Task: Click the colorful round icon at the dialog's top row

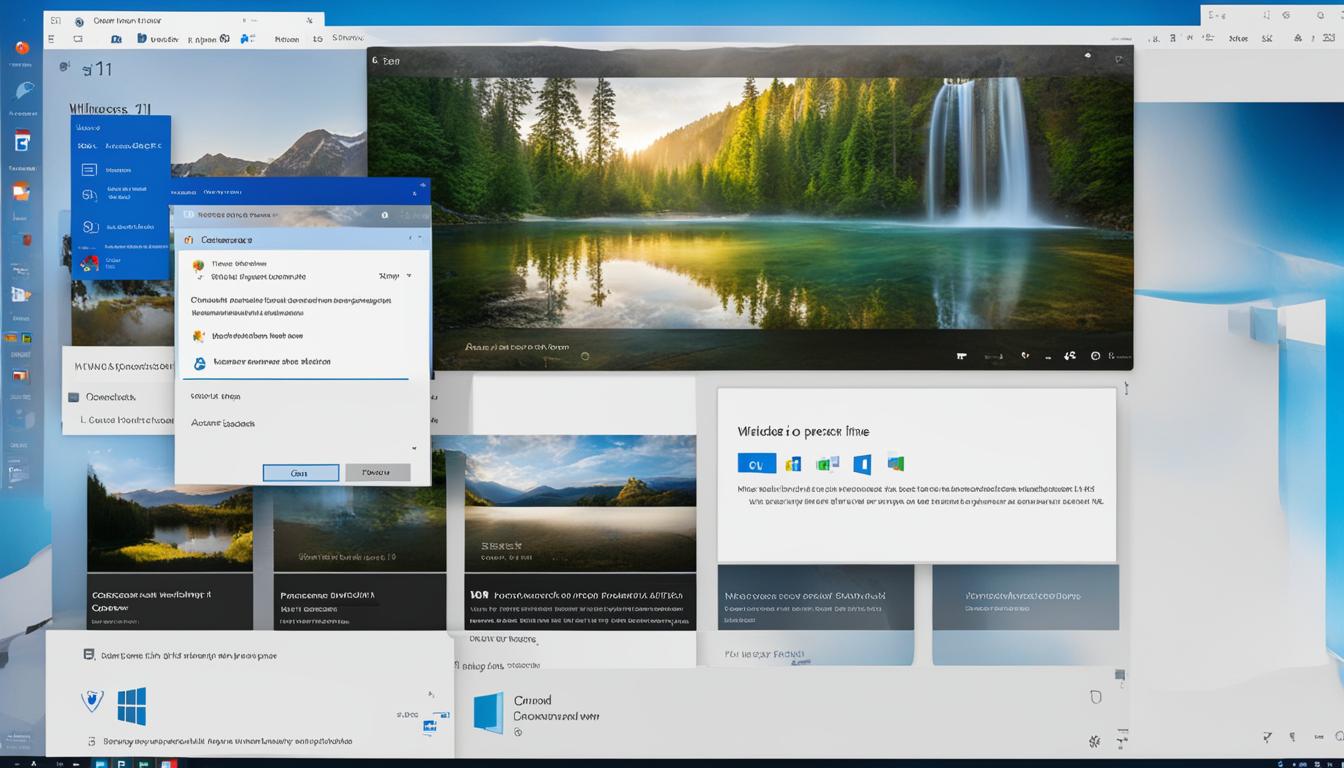Action: [x=198, y=266]
